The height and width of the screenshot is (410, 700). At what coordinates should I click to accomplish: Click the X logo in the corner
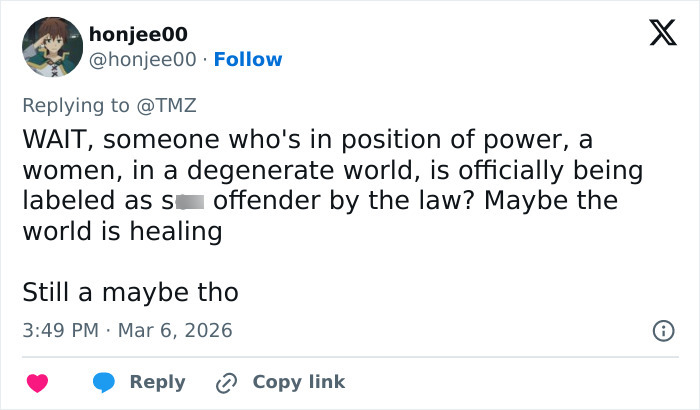656,34
